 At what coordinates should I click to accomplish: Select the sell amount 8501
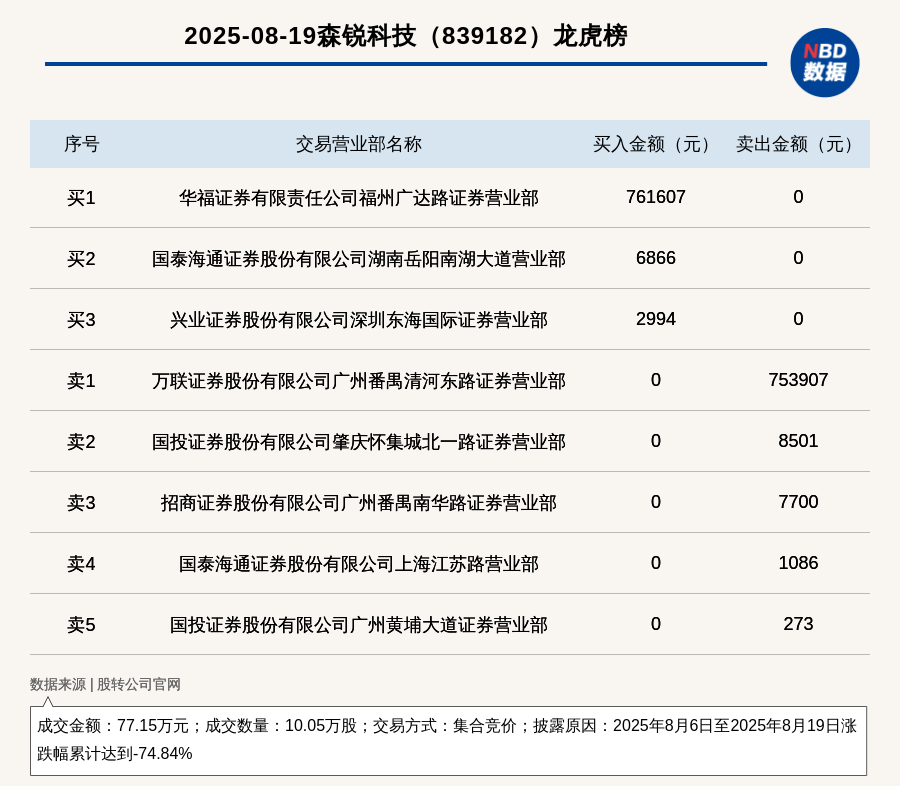pyautogui.click(x=798, y=440)
